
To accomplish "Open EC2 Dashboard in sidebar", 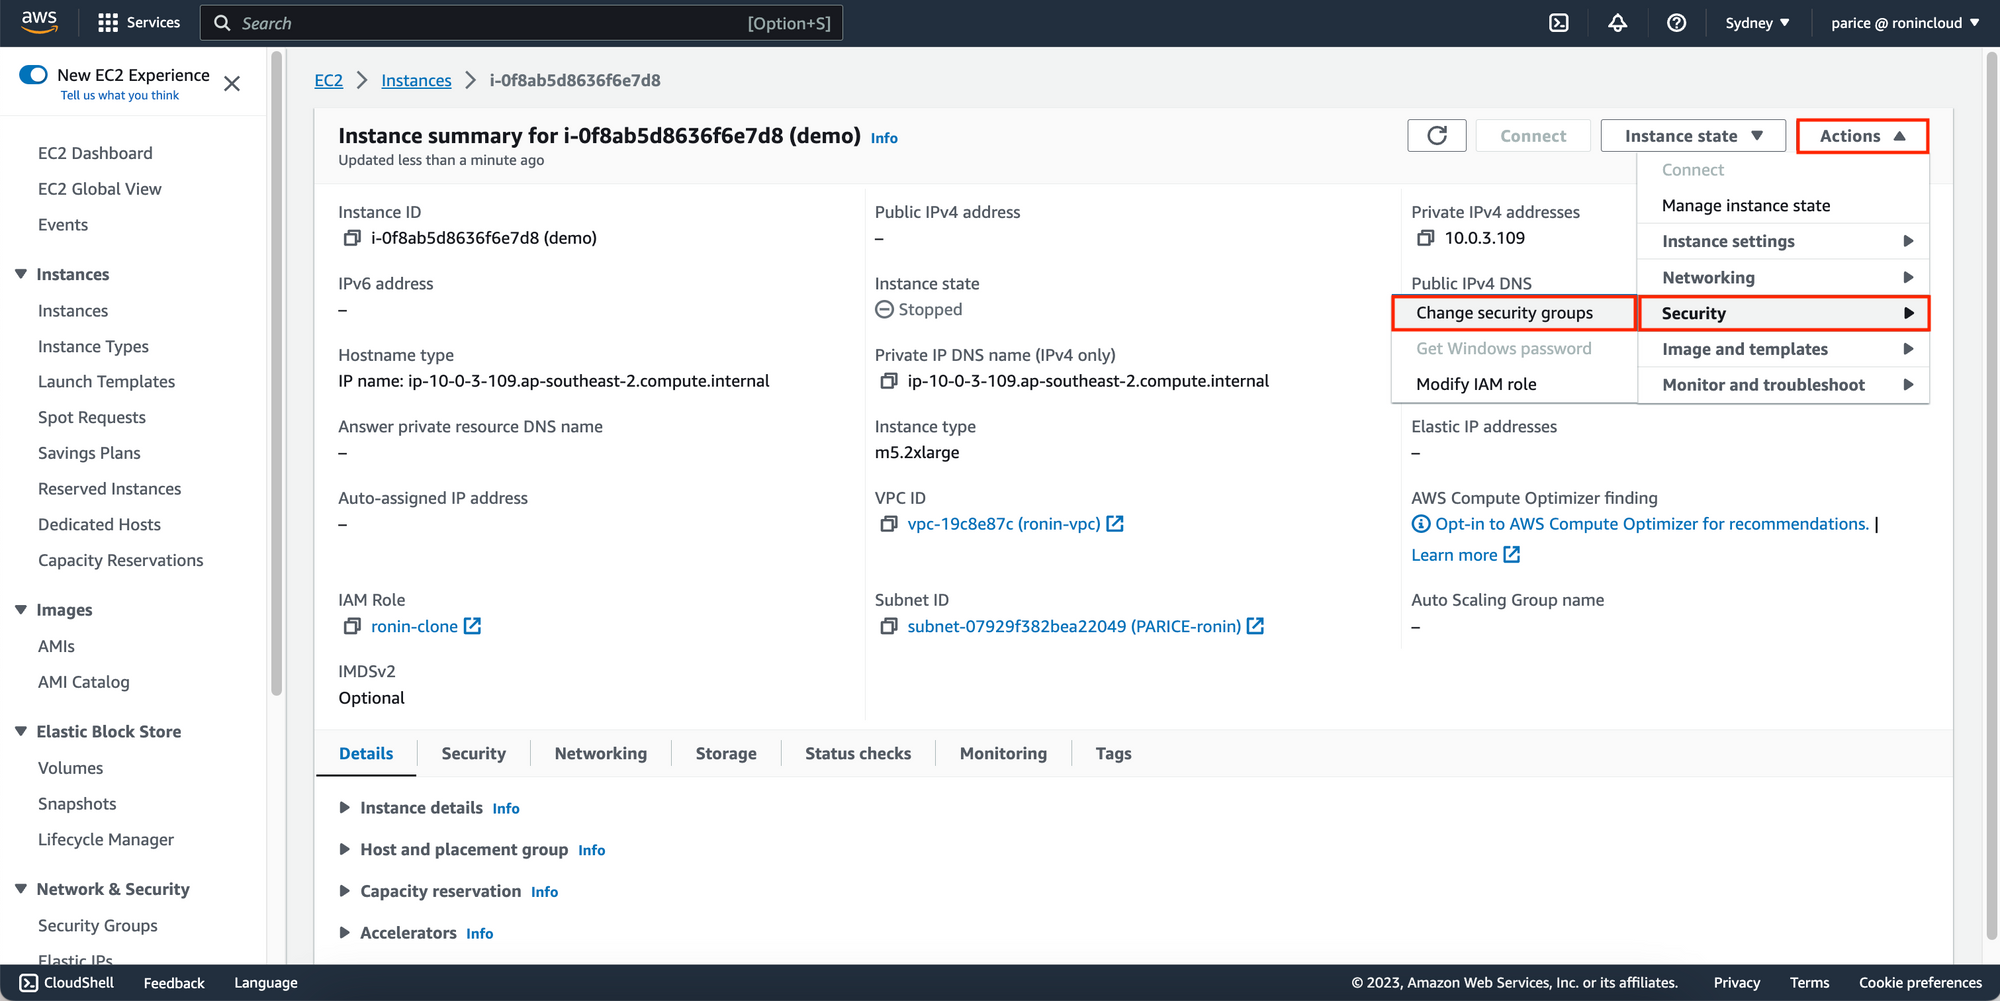I will pos(95,153).
